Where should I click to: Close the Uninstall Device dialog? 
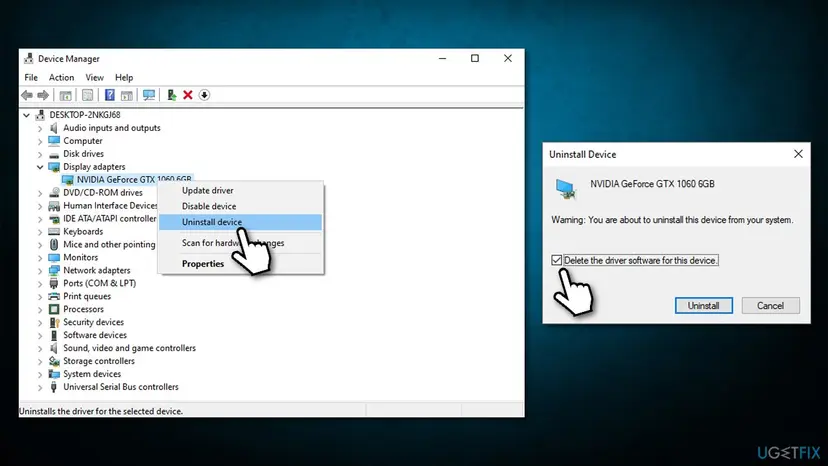798,154
